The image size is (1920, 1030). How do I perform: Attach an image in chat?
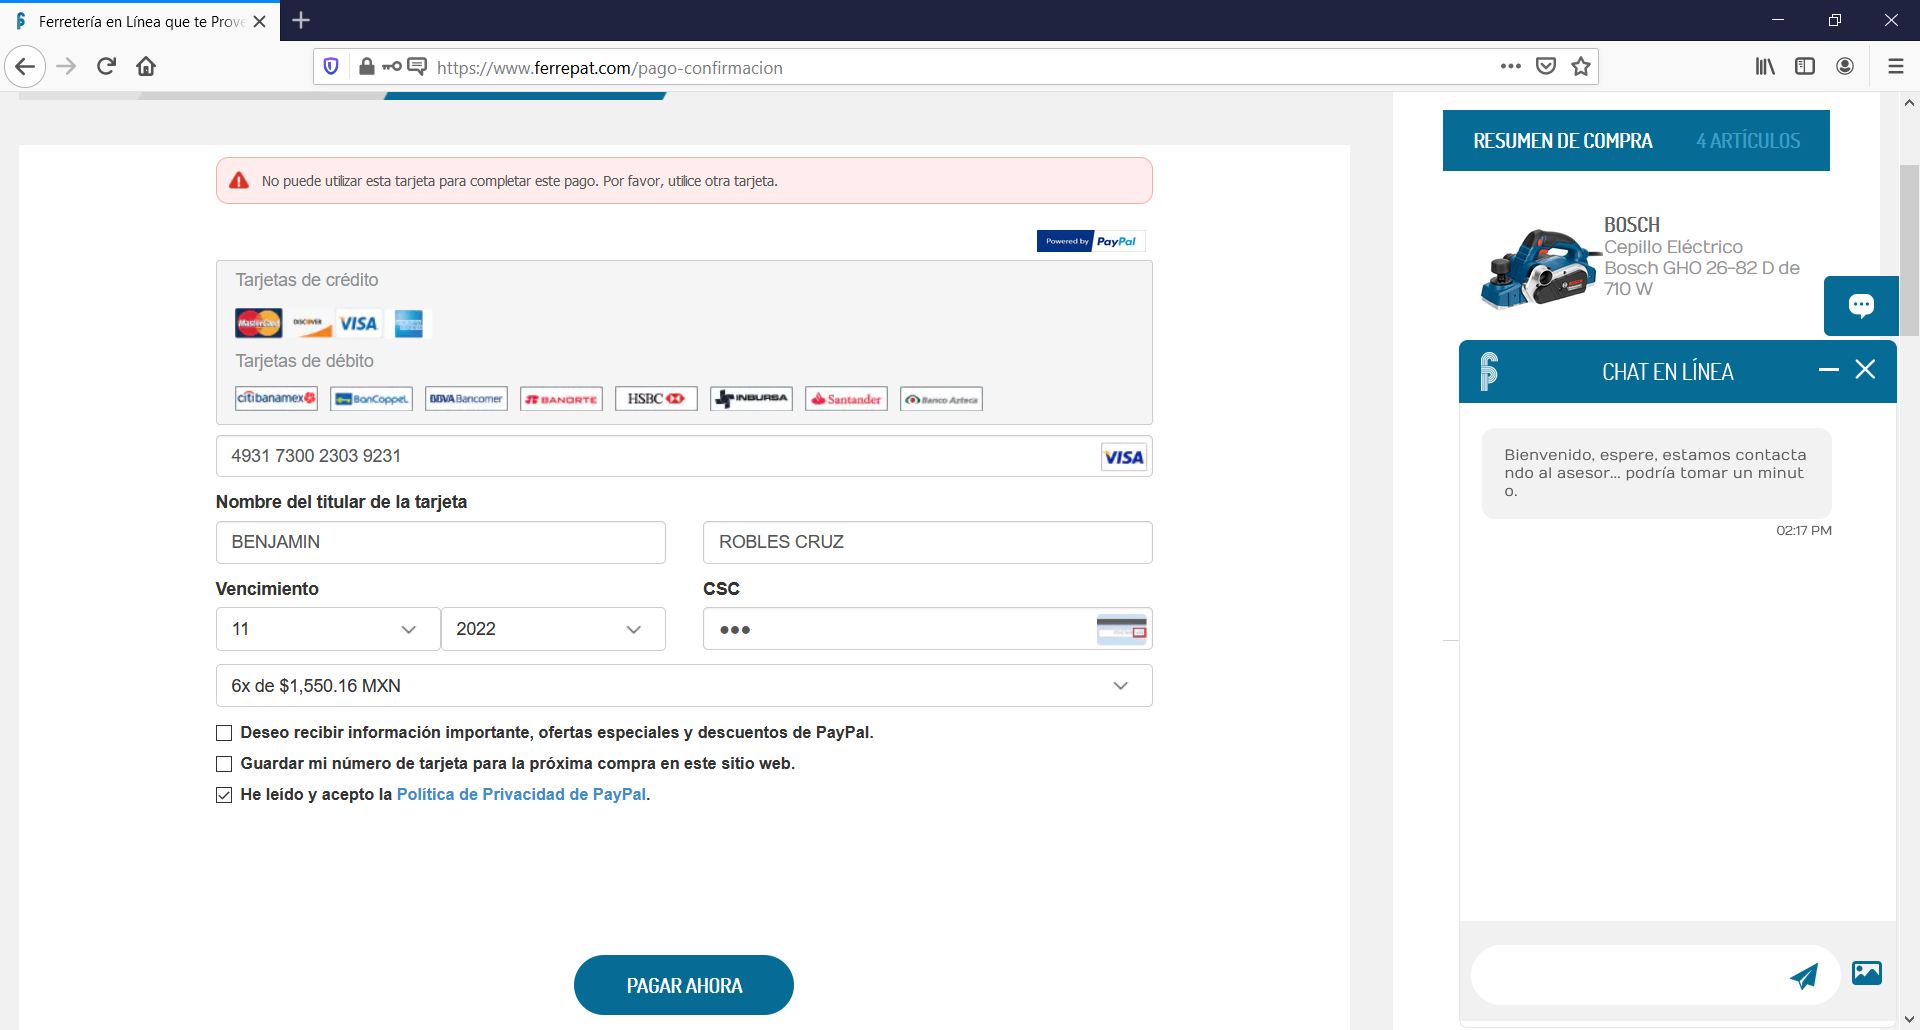(1867, 972)
